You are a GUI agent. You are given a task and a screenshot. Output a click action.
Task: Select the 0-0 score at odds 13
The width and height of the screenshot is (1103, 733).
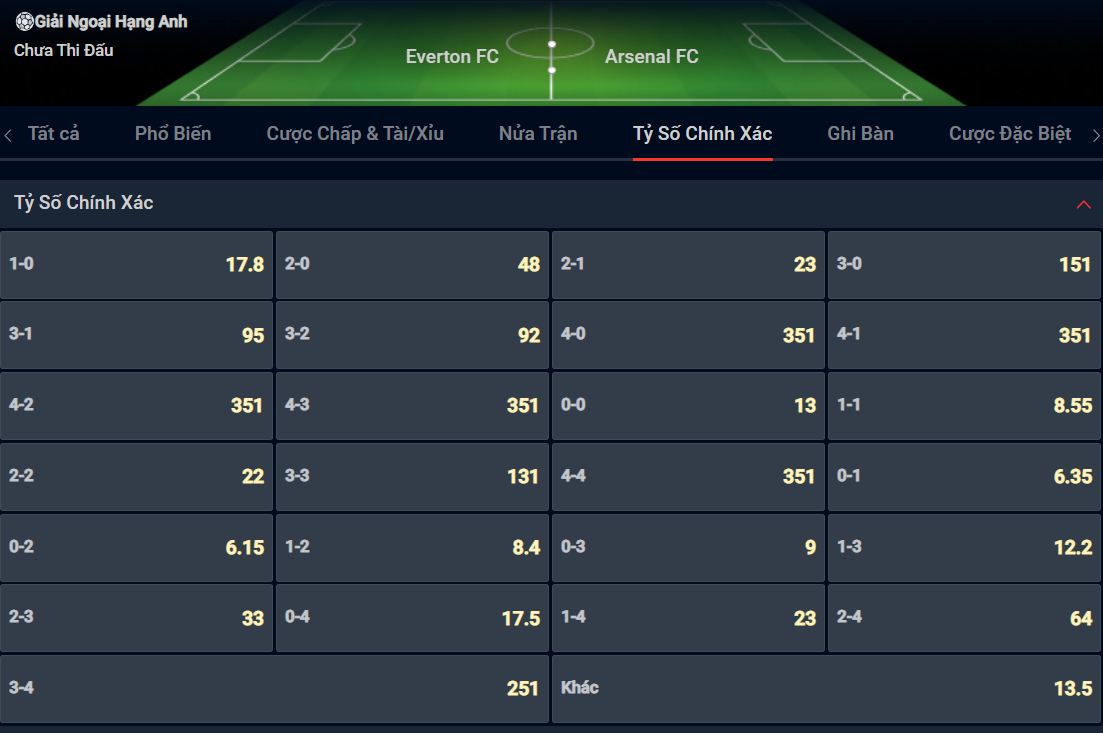(688, 406)
